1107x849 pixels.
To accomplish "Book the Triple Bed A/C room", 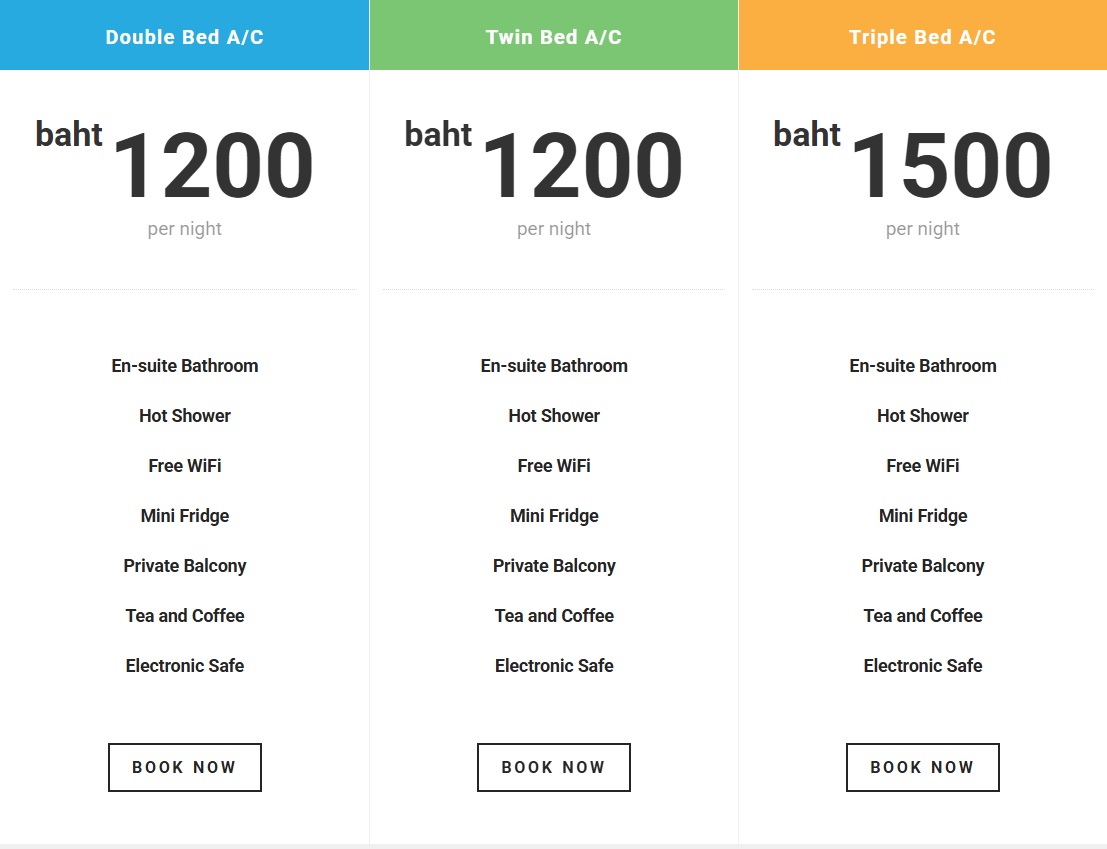I will coord(922,767).
